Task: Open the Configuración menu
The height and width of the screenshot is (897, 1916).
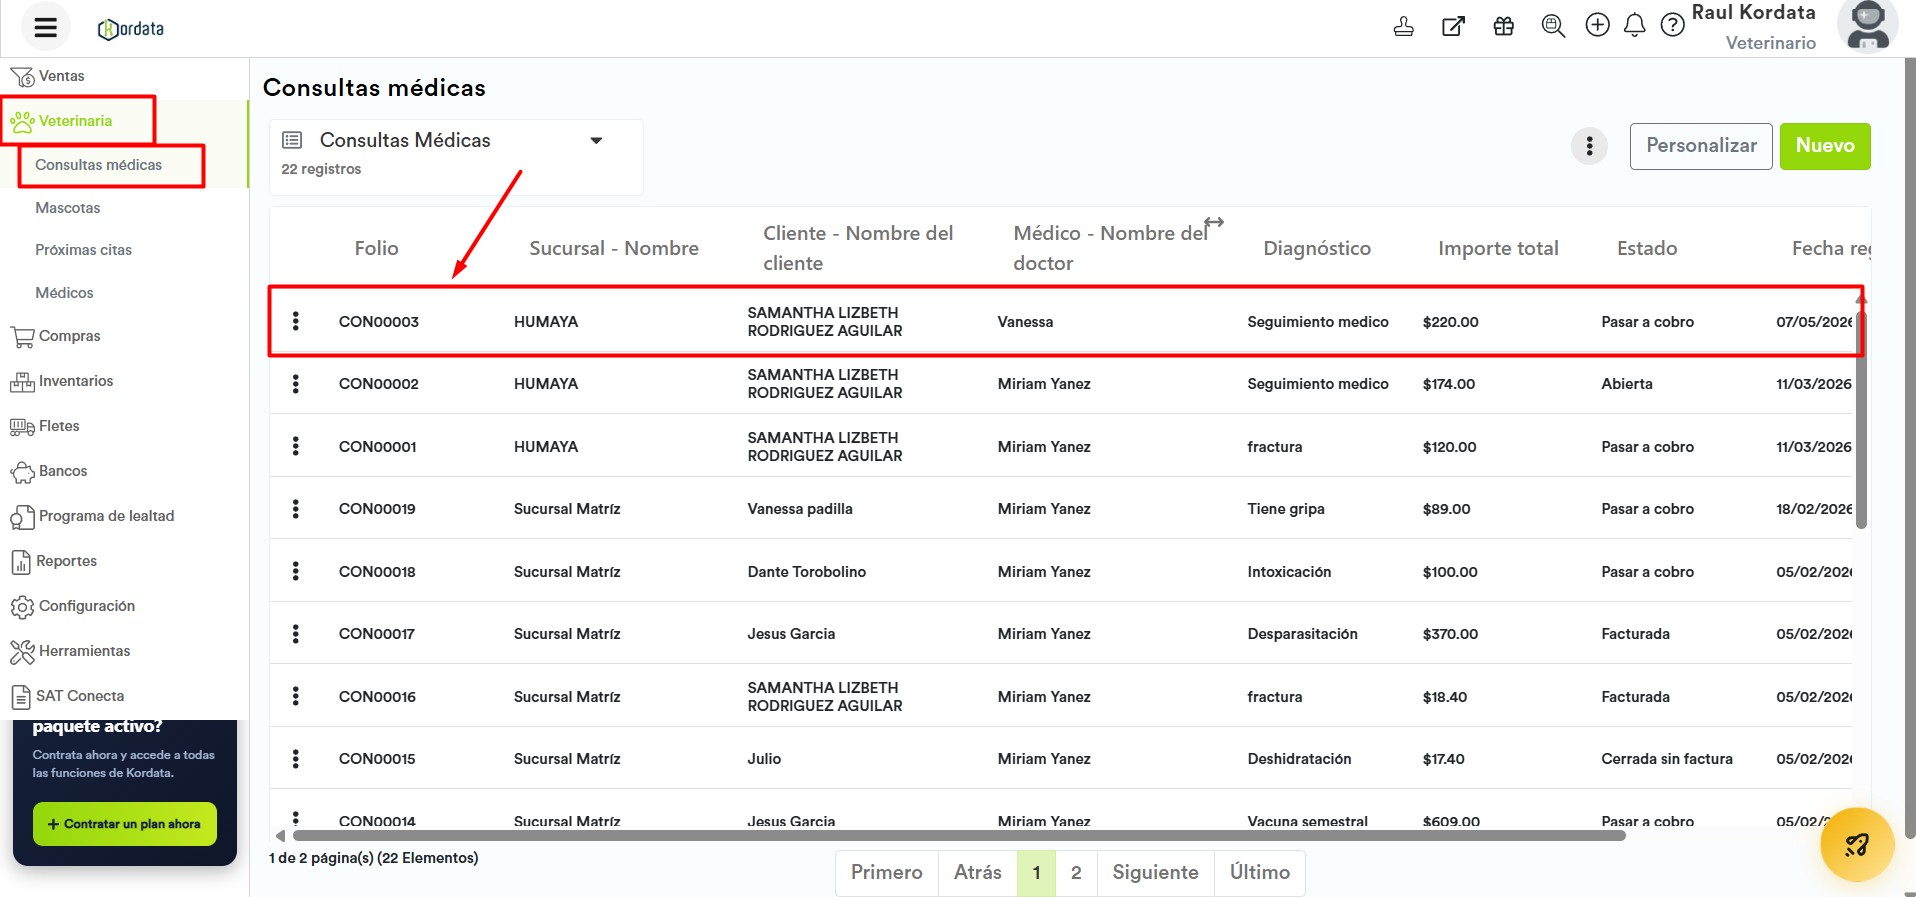Action: tap(72, 606)
